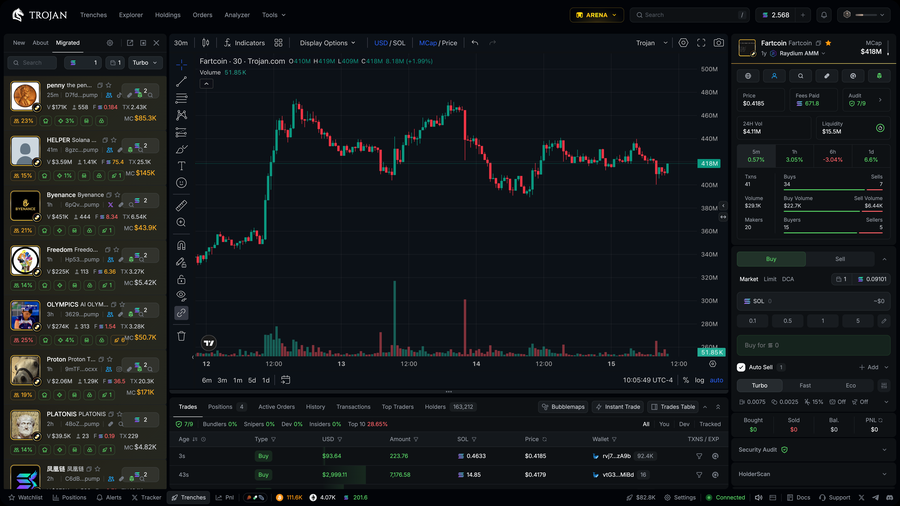Image resolution: width=900 pixels, height=506 pixels.
Task: Open chart settings gear icon
Action: click(683, 42)
